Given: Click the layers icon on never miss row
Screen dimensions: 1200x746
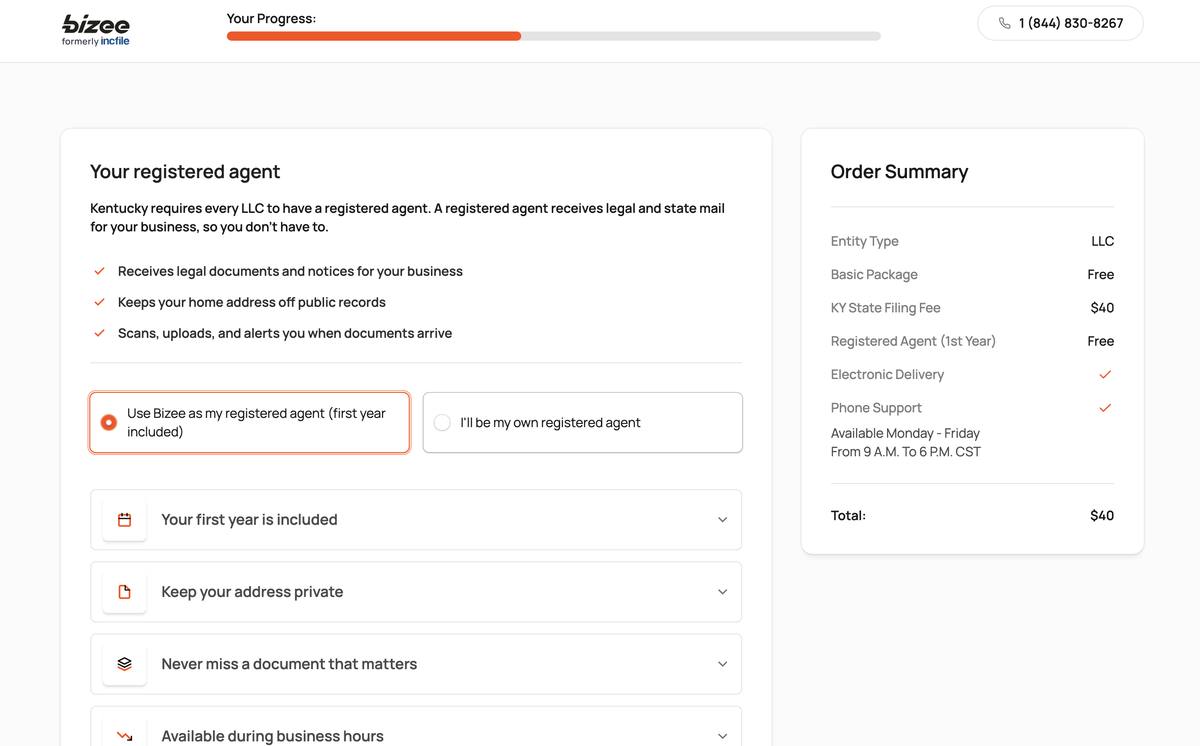Looking at the screenshot, I should pos(125,664).
